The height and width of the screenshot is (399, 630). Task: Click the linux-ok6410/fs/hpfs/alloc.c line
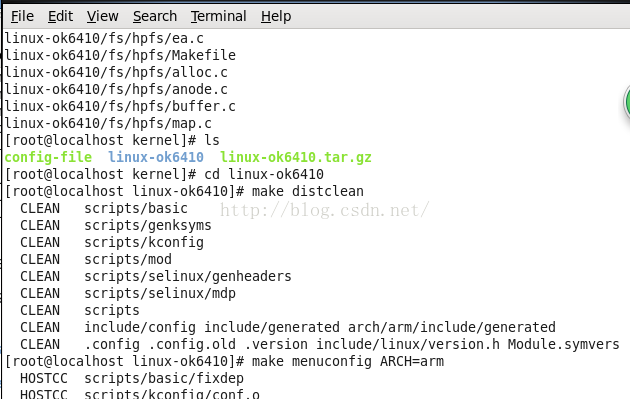point(116,72)
